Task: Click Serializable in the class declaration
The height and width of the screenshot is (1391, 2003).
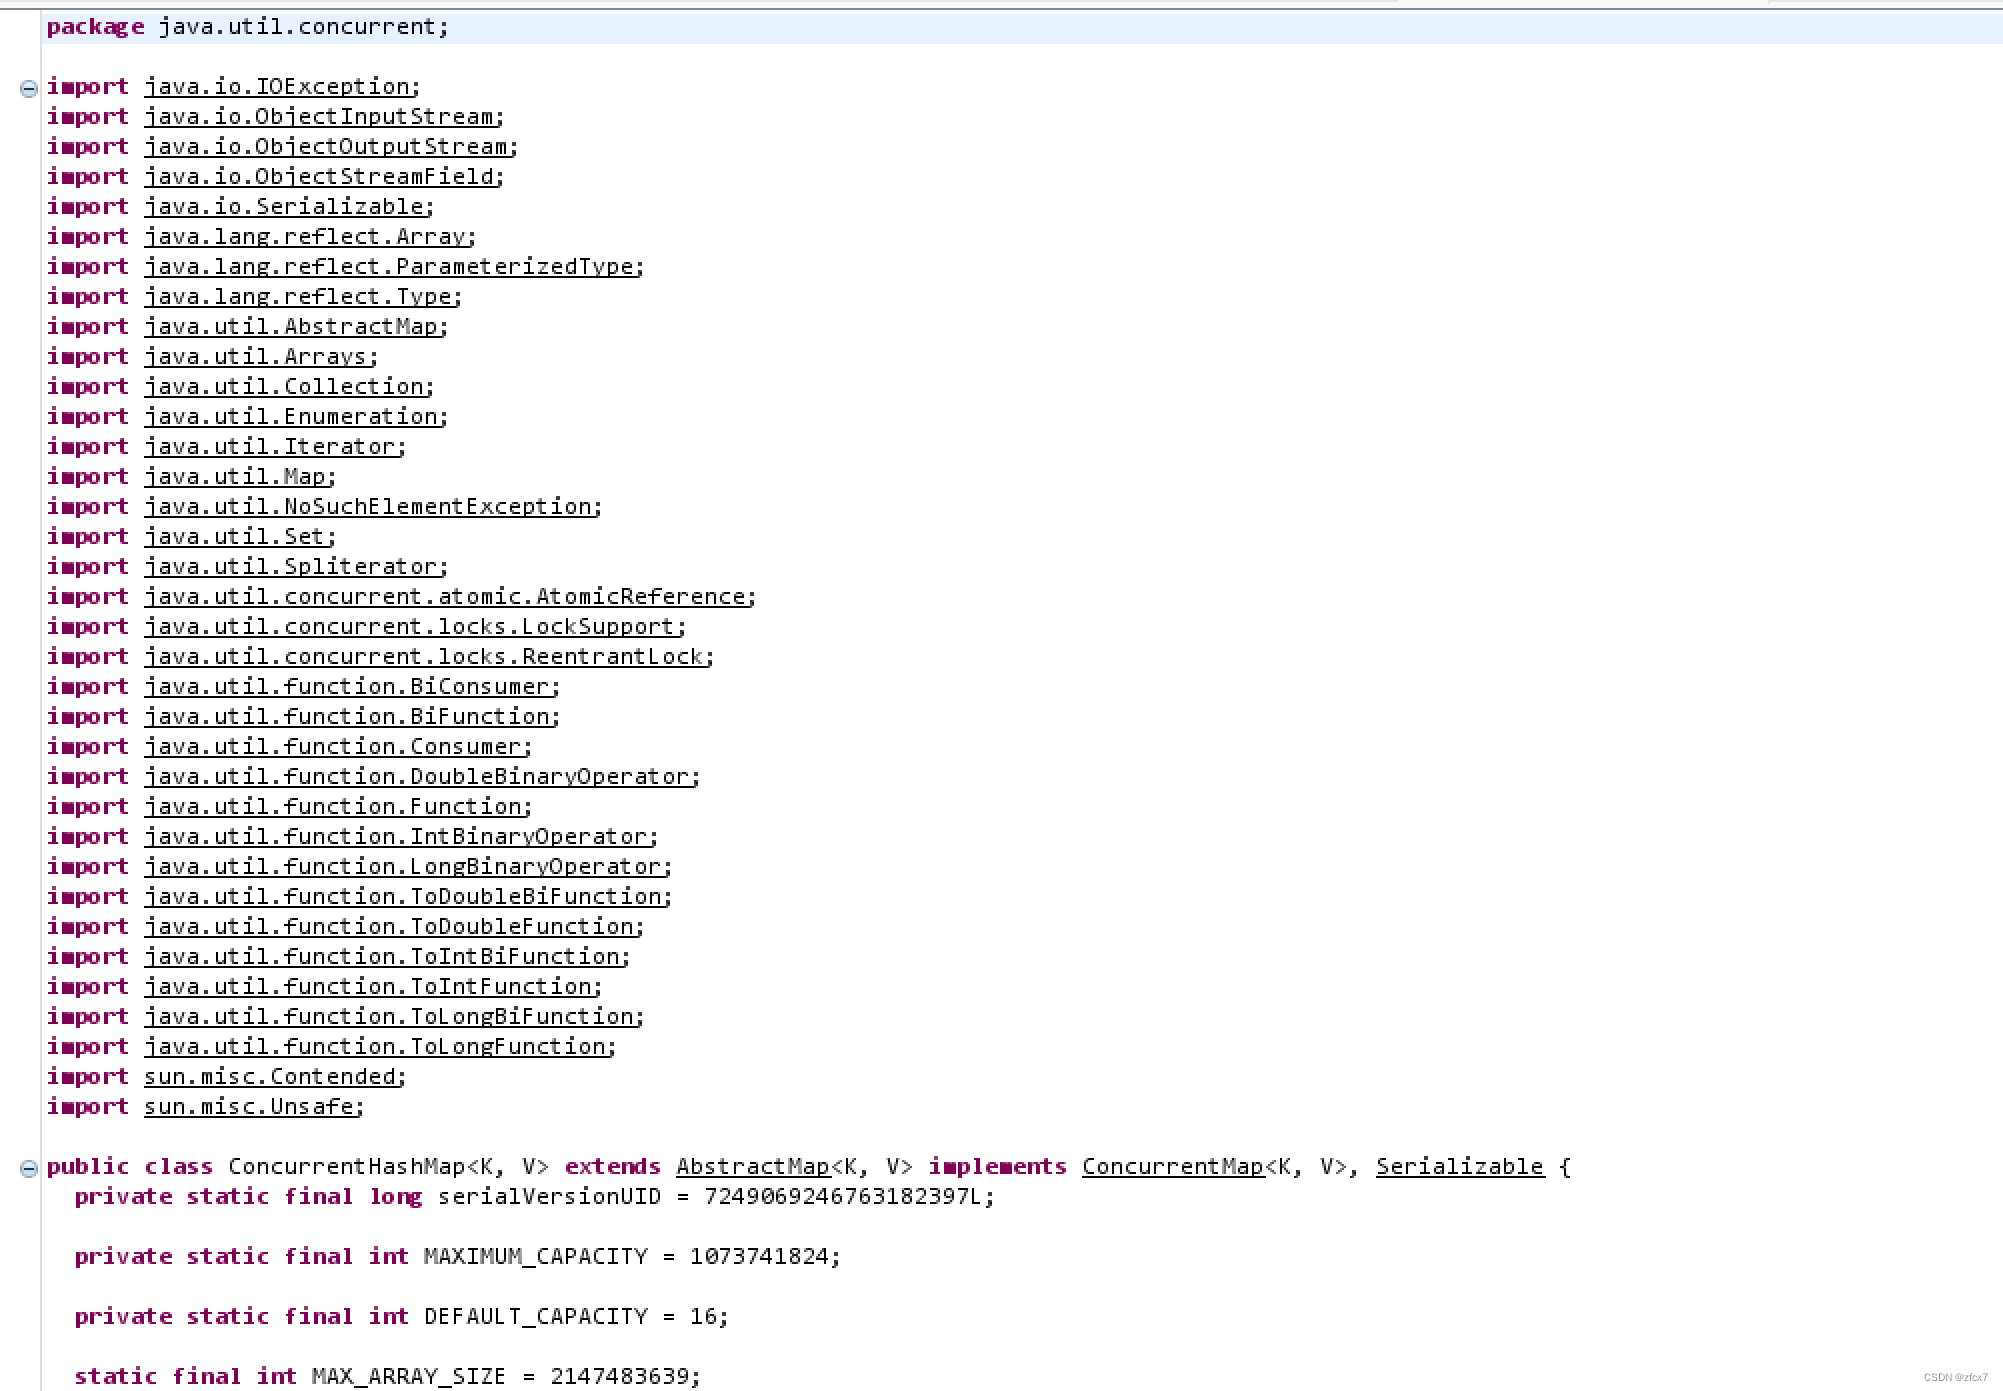Action: (1459, 1167)
